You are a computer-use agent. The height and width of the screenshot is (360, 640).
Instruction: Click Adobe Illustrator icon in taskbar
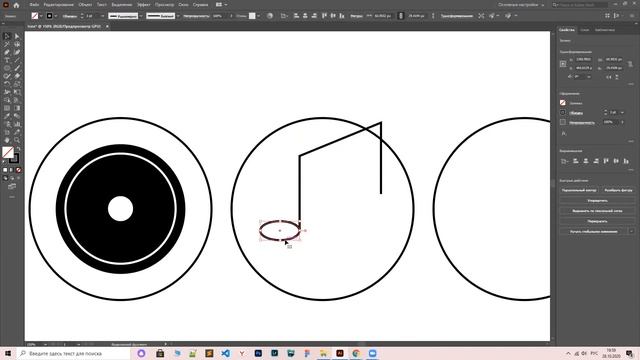coord(340,353)
